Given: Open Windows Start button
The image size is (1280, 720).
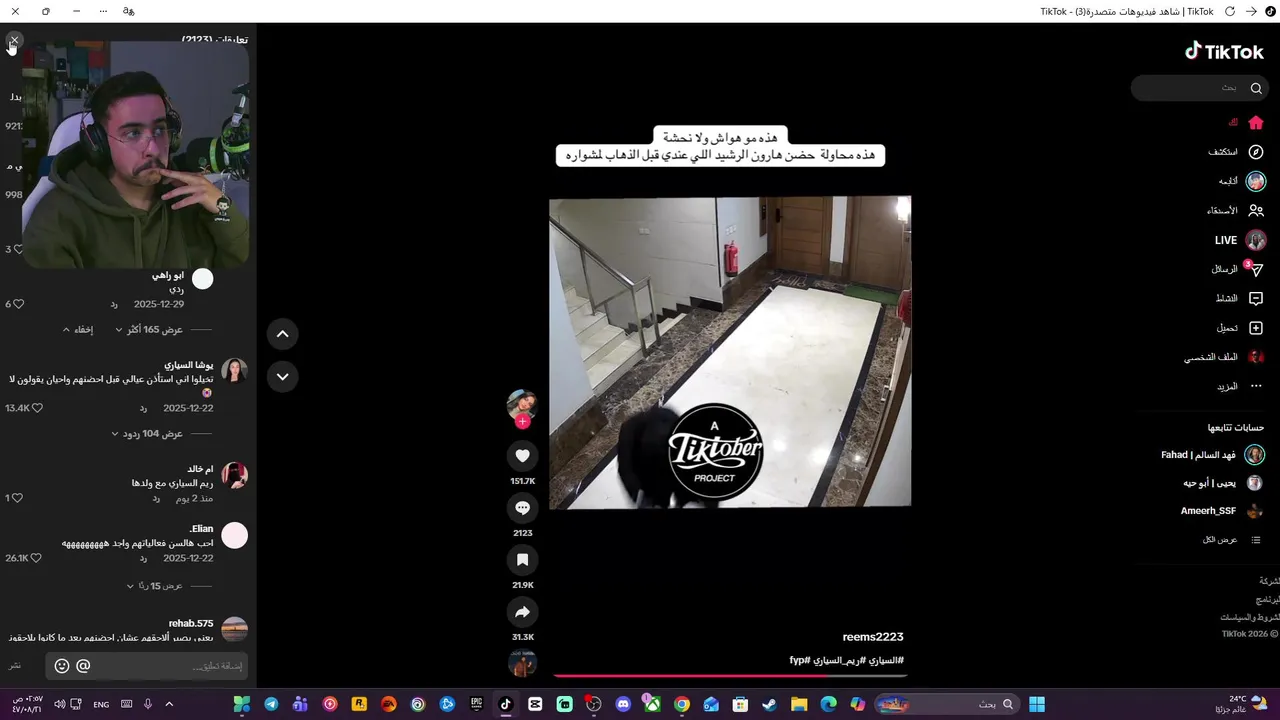Looking at the screenshot, I should click(1037, 704).
